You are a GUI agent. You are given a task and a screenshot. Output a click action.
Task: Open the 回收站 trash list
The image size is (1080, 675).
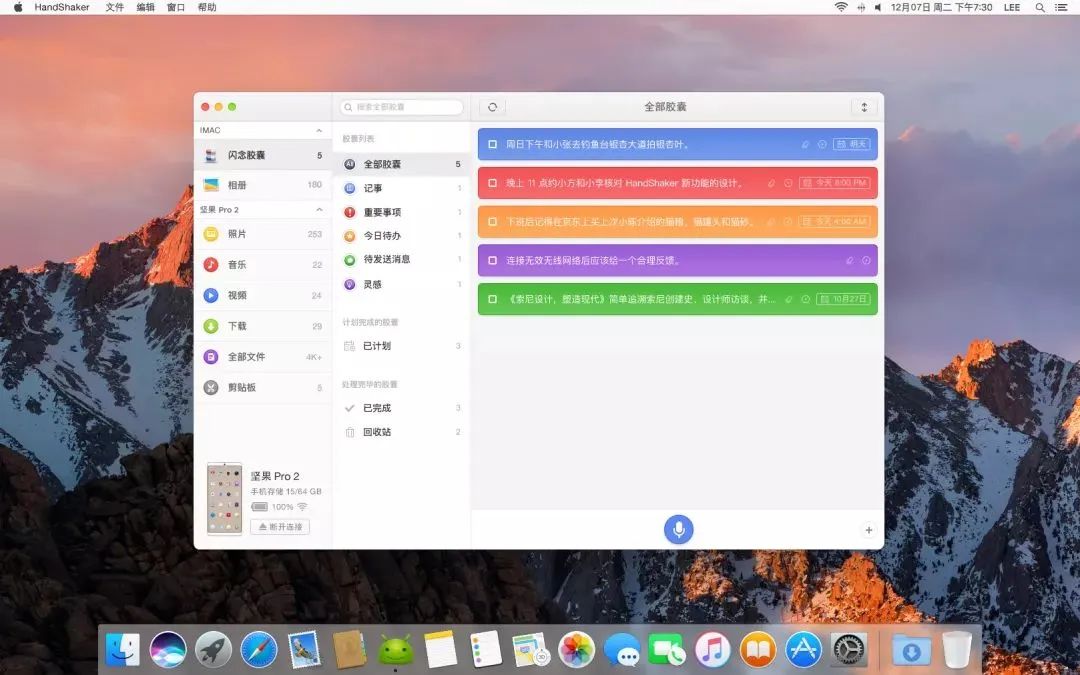click(x=376, y=432)
